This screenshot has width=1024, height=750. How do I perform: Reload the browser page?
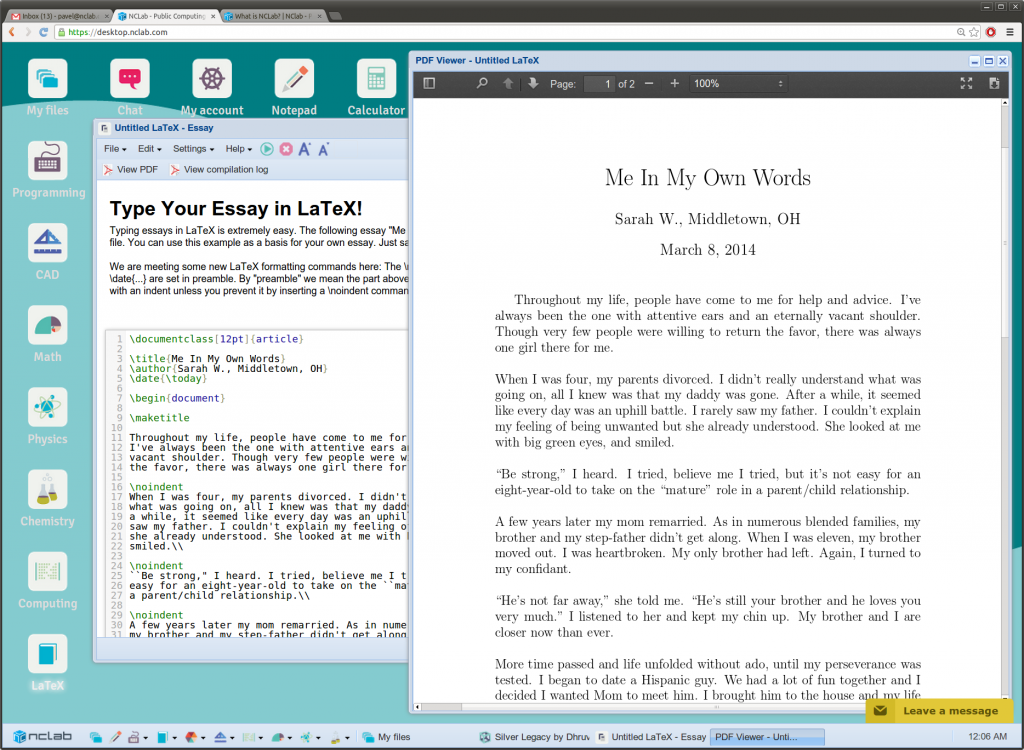tap(43, 32)
